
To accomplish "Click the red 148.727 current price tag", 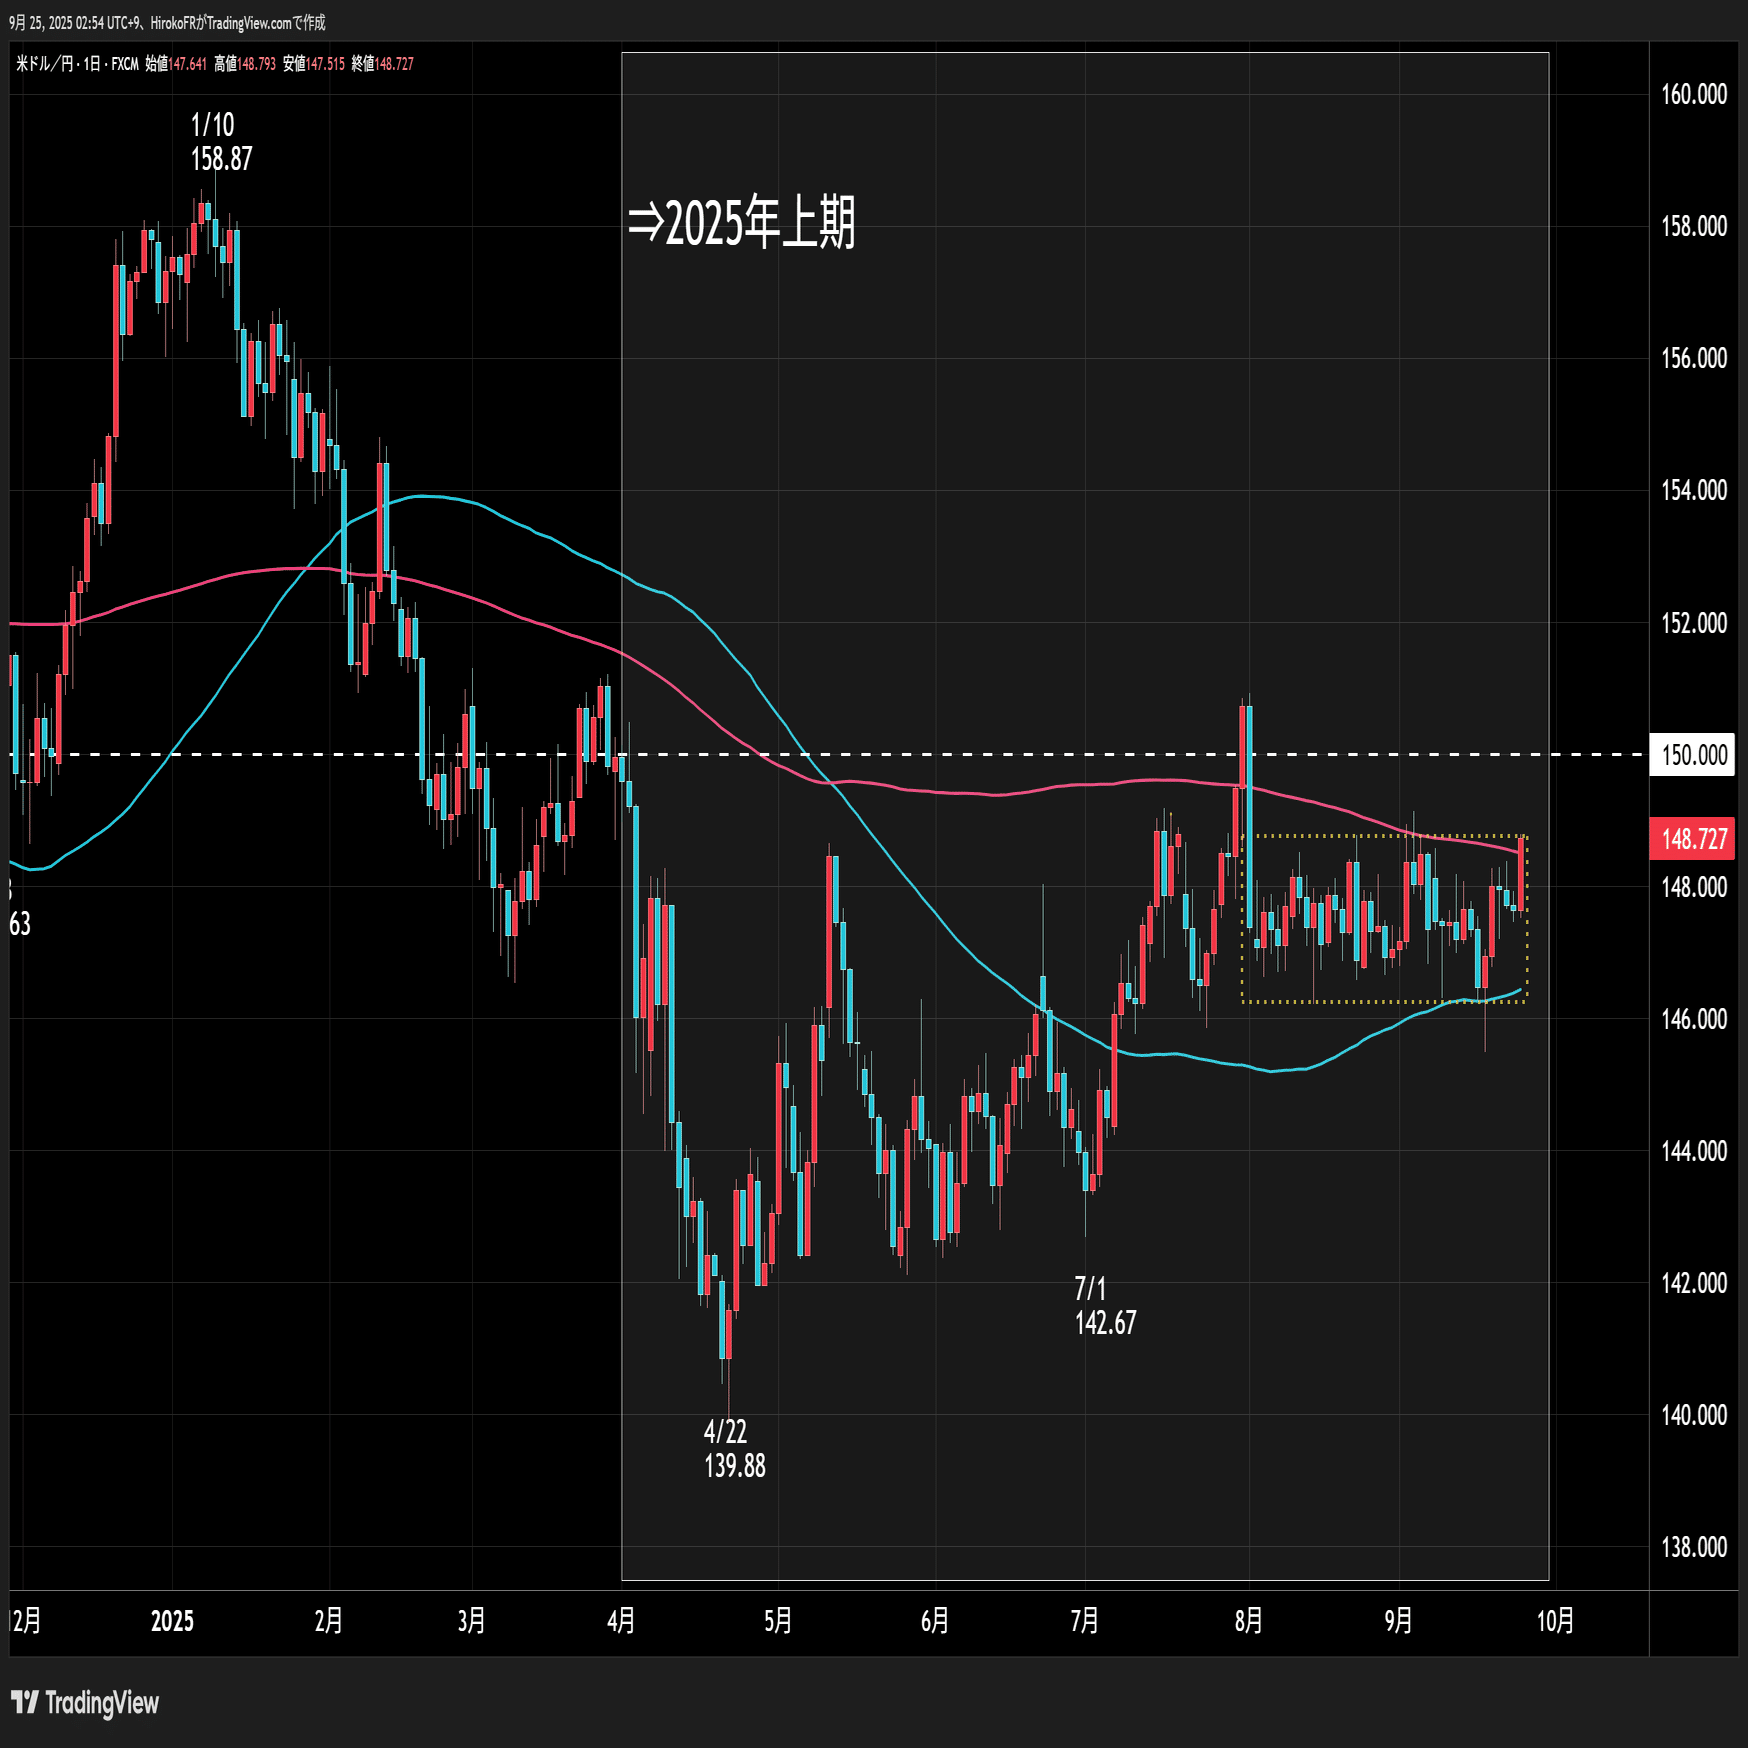I will pyautogui.click(x=1693, y=838).
